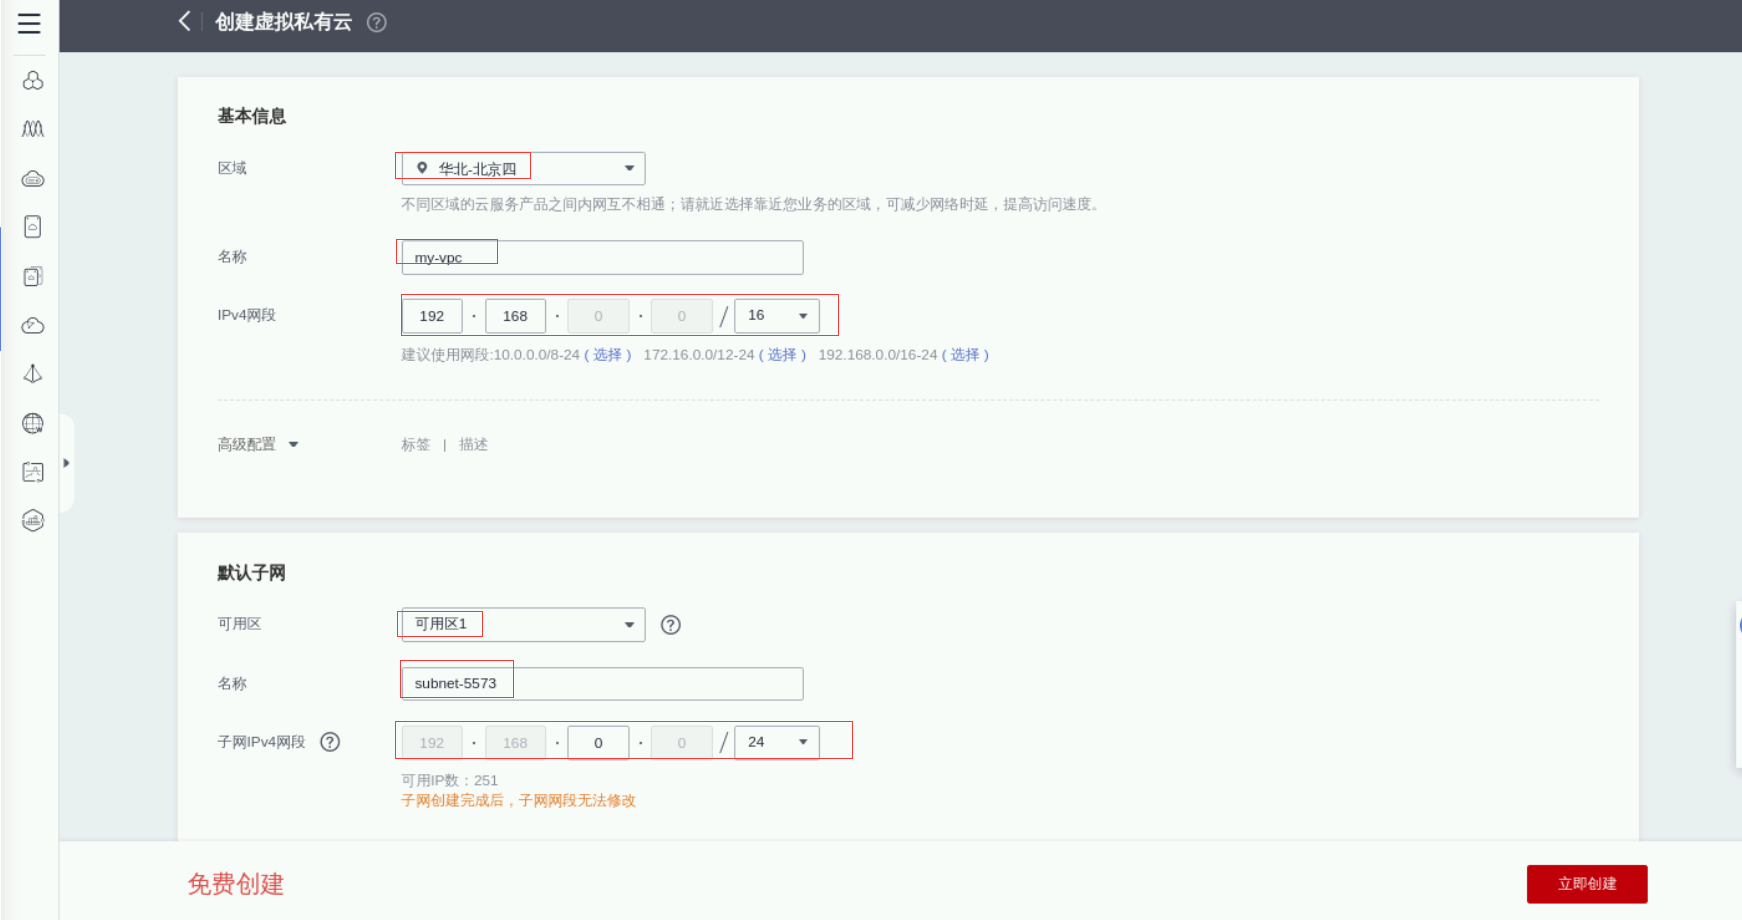Click the hexagon bar chart sidebar icon

click(x=33, y=520)
